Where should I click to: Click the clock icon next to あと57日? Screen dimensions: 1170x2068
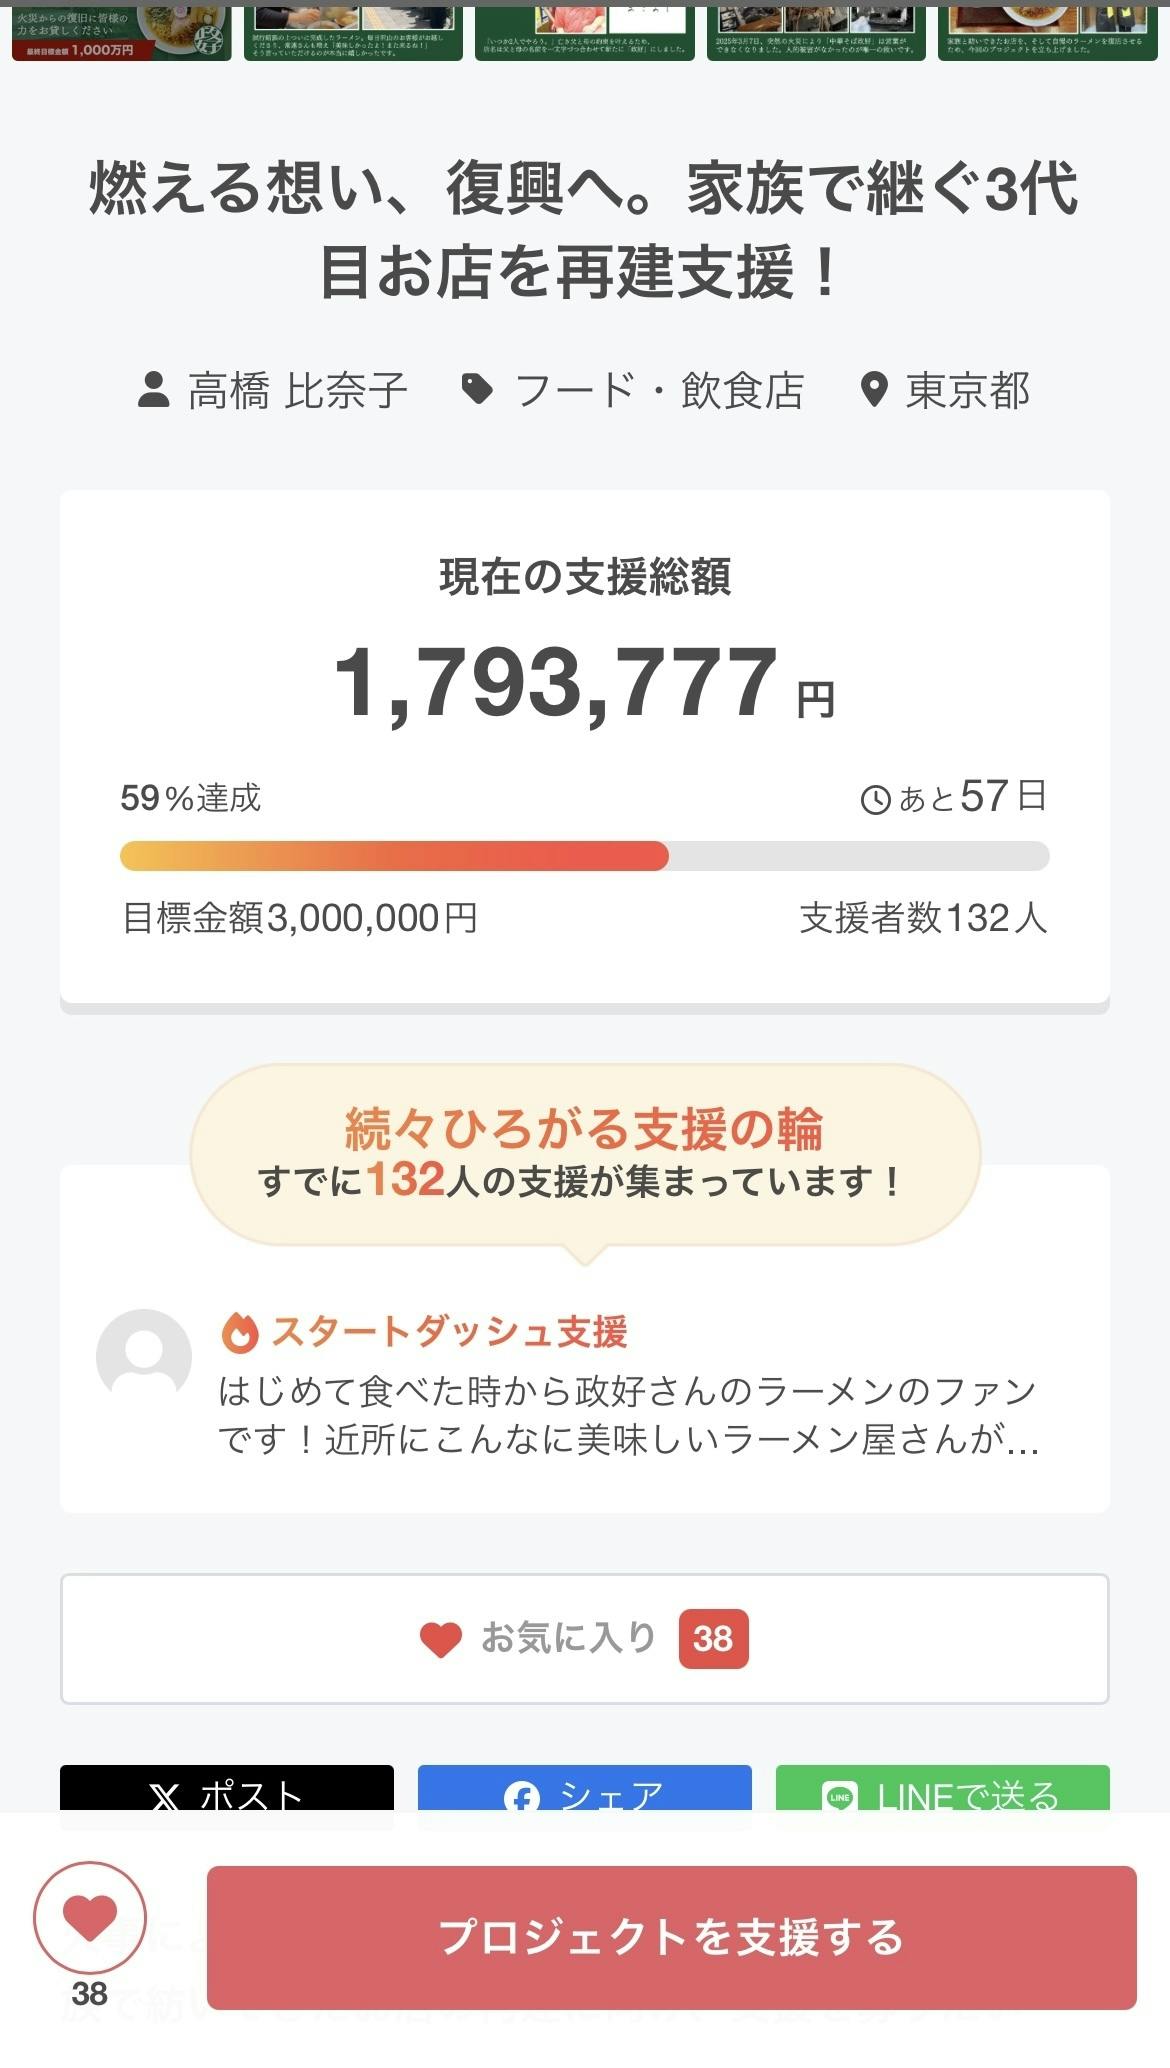point(875,800)
